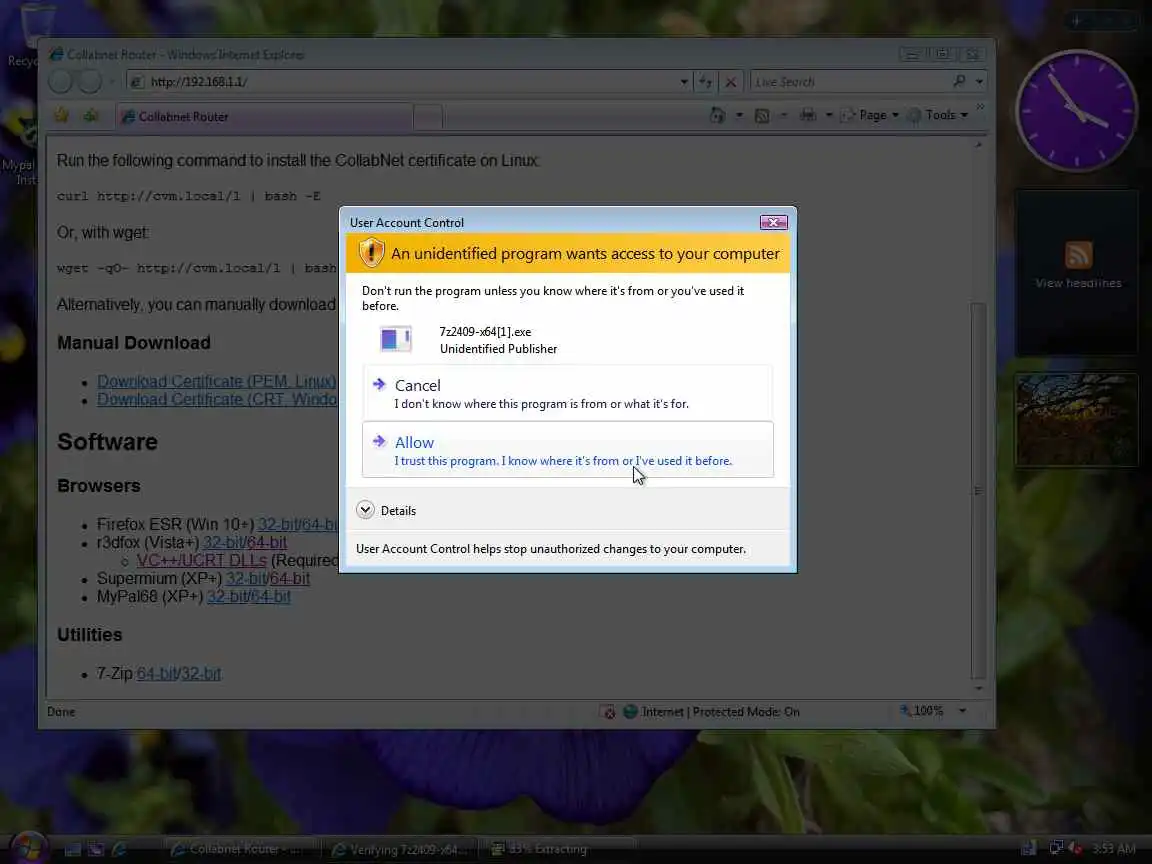Click the Live Search input box
Image resolution: width=1152 pixels, height=864 pixels.
(x=851, y=82)
